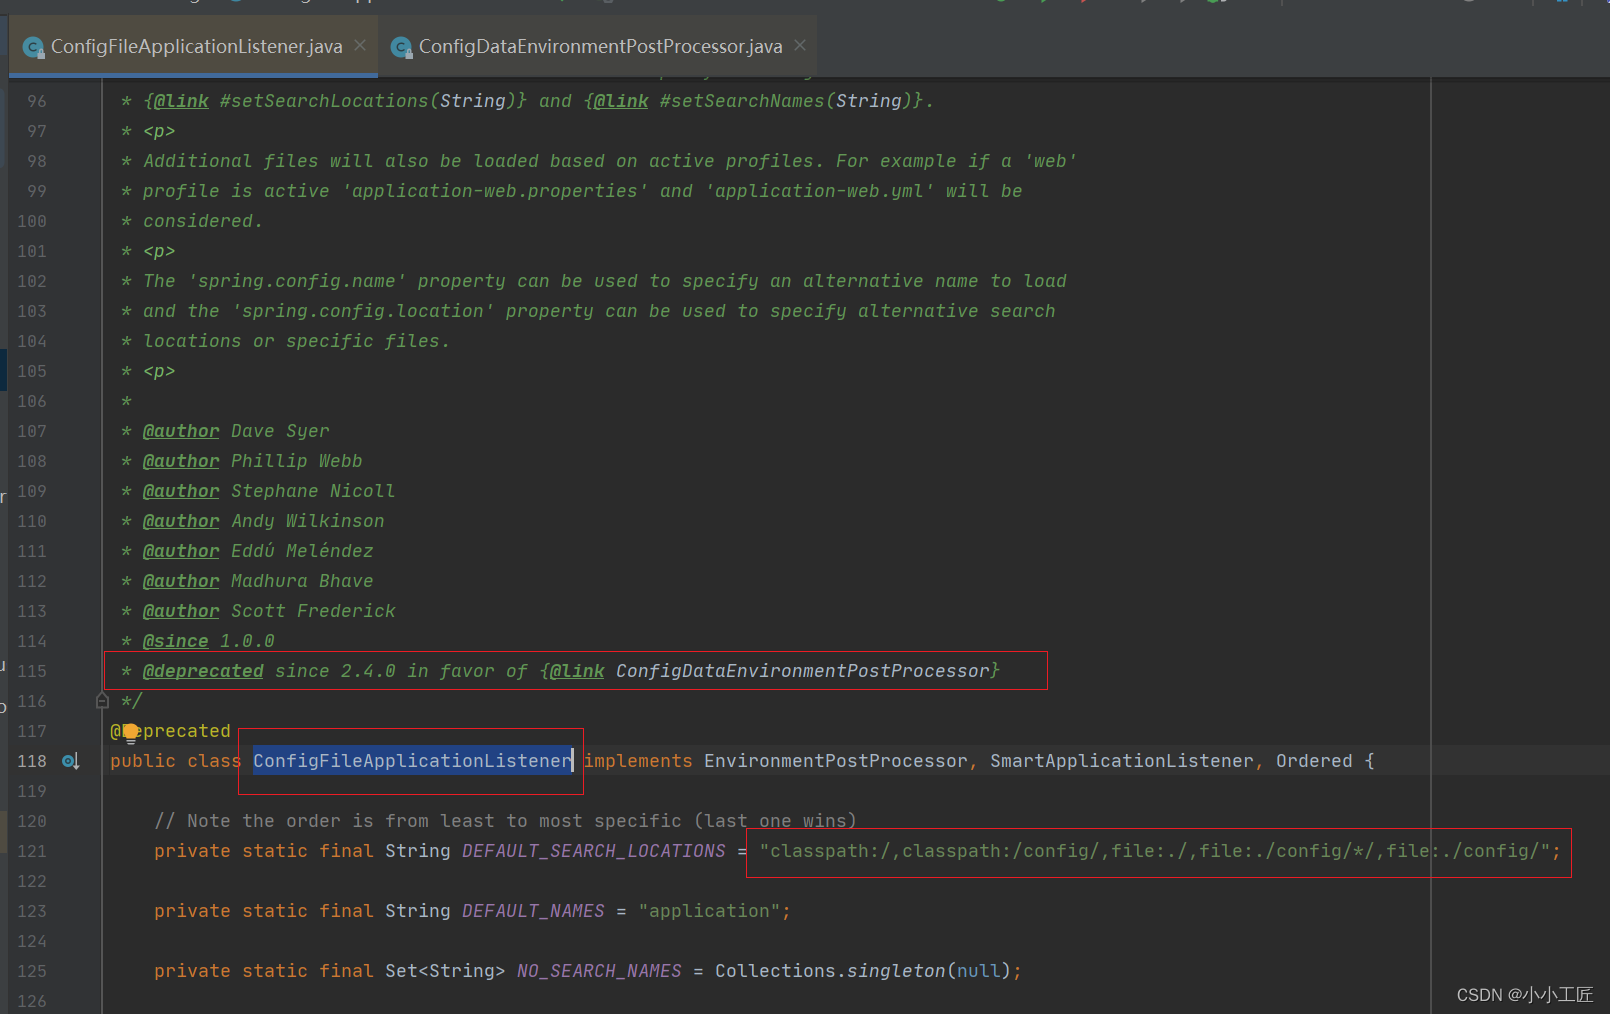This screenshot has width=1610, height=1014.
Task: Click the Java class icon on ConfigFileApplicationListener.java tab
Action: tap(33, 46)
